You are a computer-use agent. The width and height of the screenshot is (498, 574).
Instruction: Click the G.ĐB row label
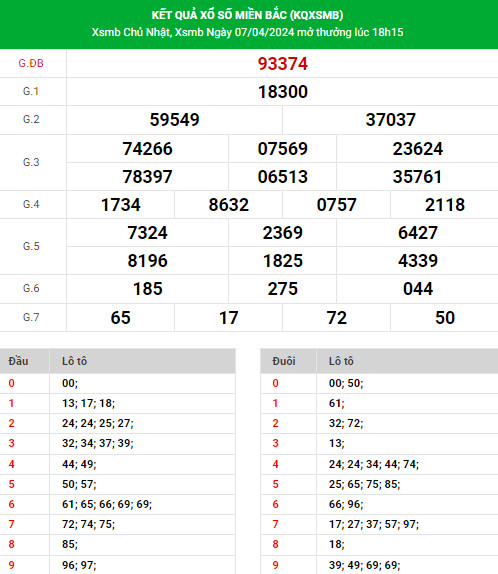31,63
